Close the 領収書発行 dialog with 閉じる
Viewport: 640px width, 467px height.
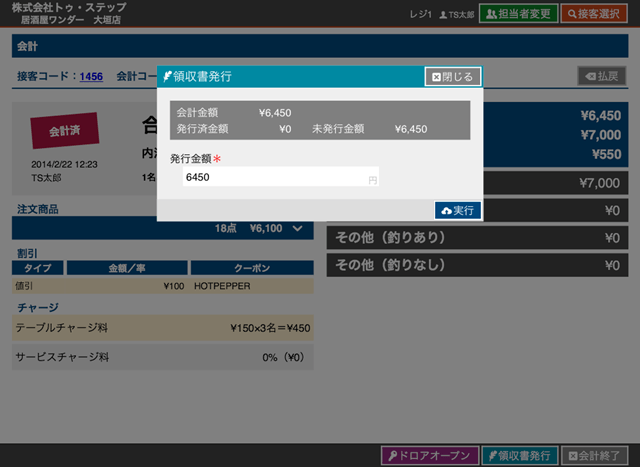pos(453,76)
